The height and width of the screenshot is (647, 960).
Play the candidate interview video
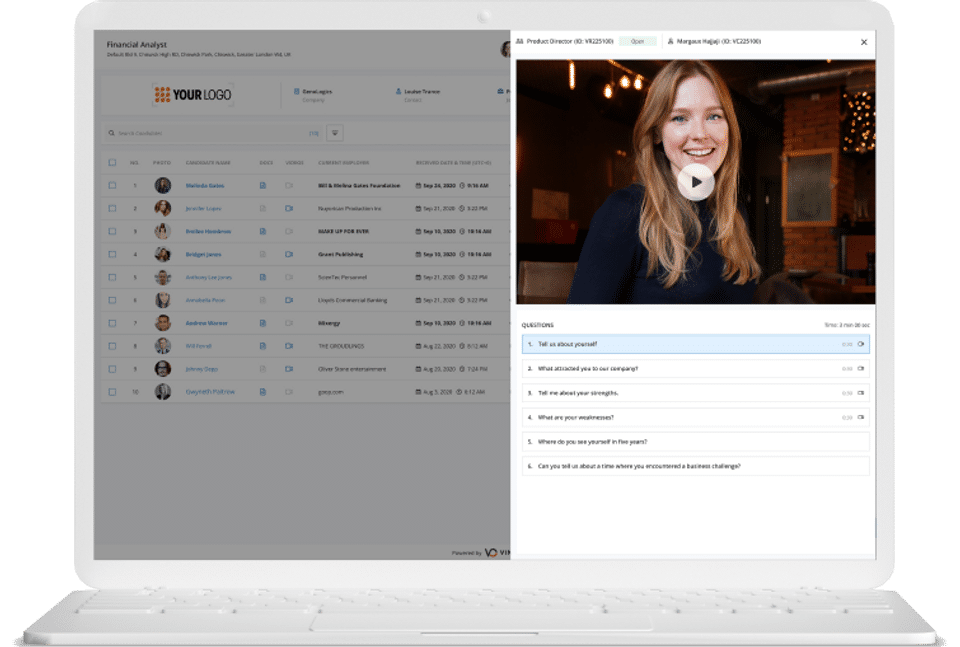tap(696, 182)
